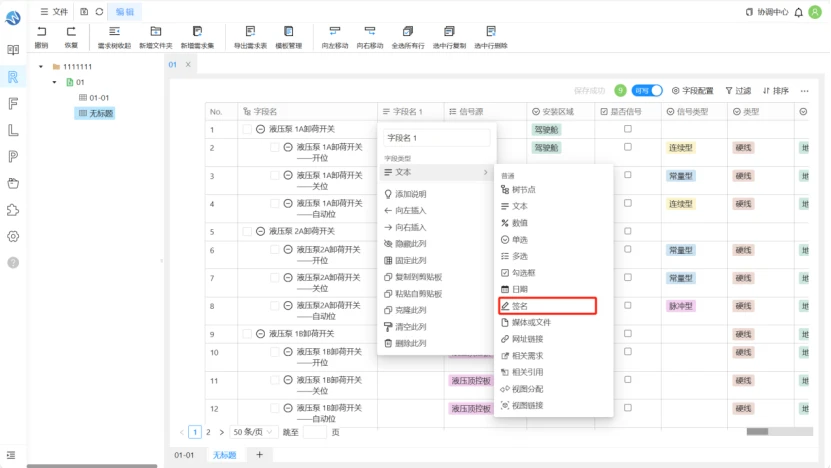Screen dimensions: 831x468
Task: Check 是否信号 box for row 10
Action: [x=627, y=351]
